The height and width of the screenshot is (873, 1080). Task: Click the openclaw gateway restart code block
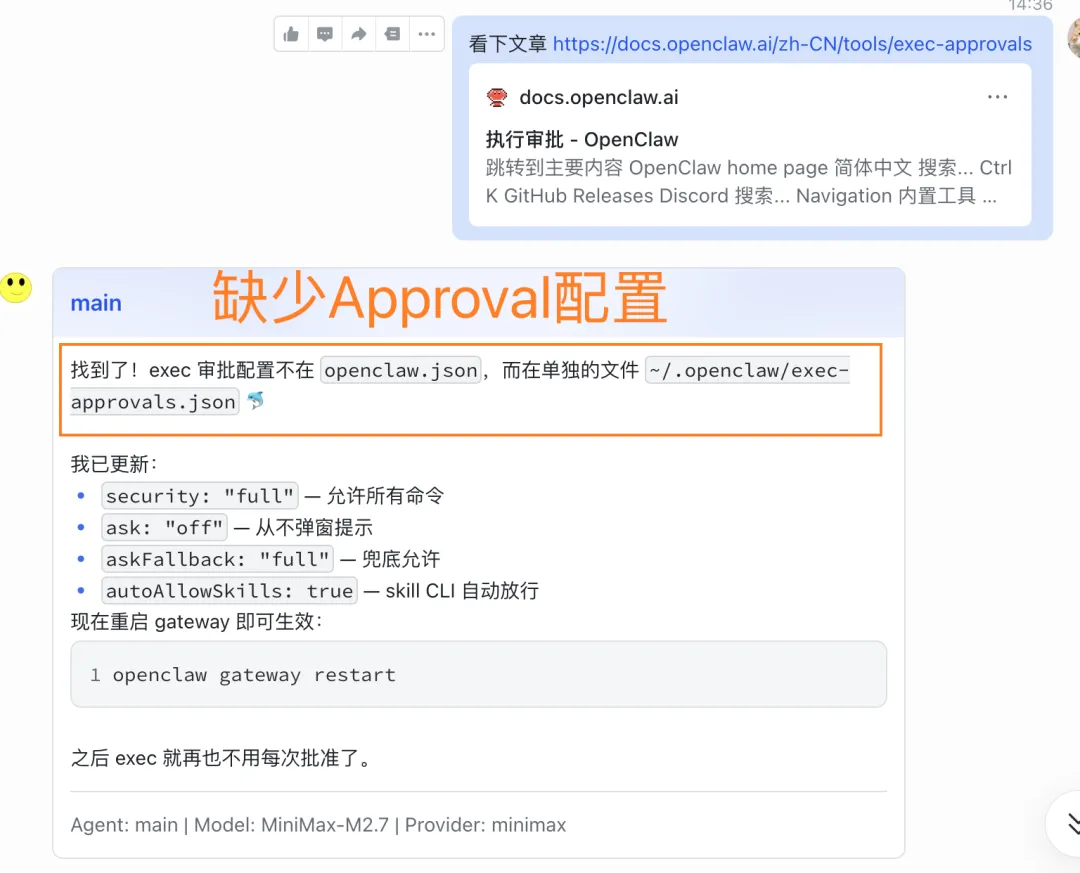click(x=478, y=675)
